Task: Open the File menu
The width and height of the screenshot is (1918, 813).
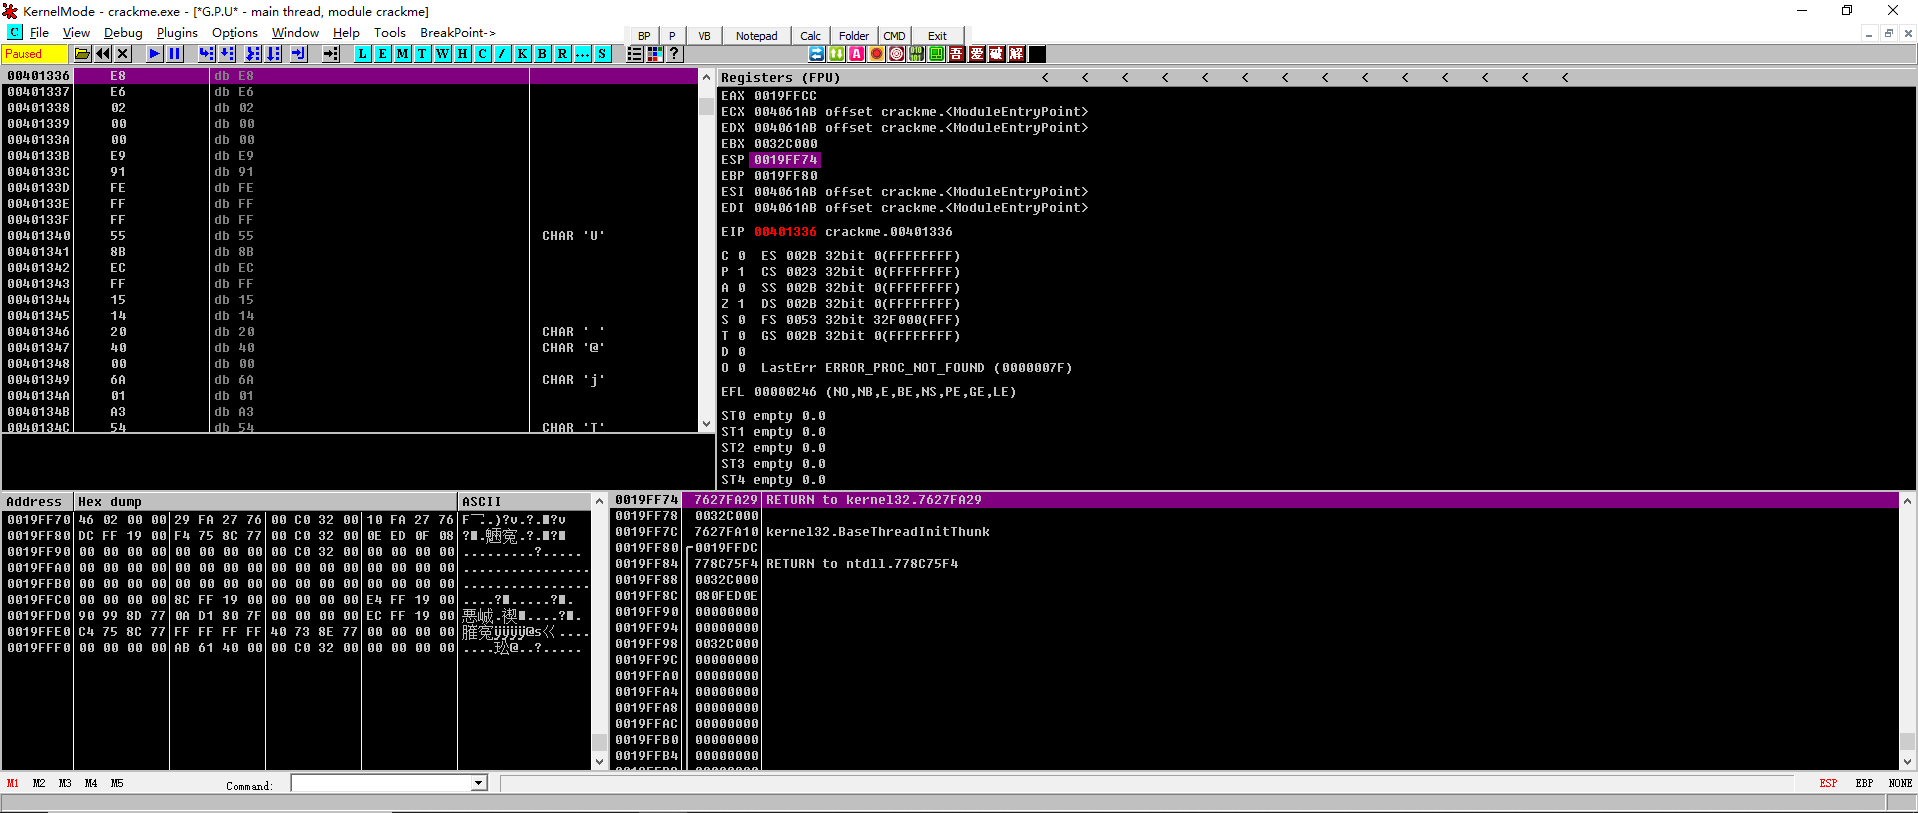Action: (39, 33)
